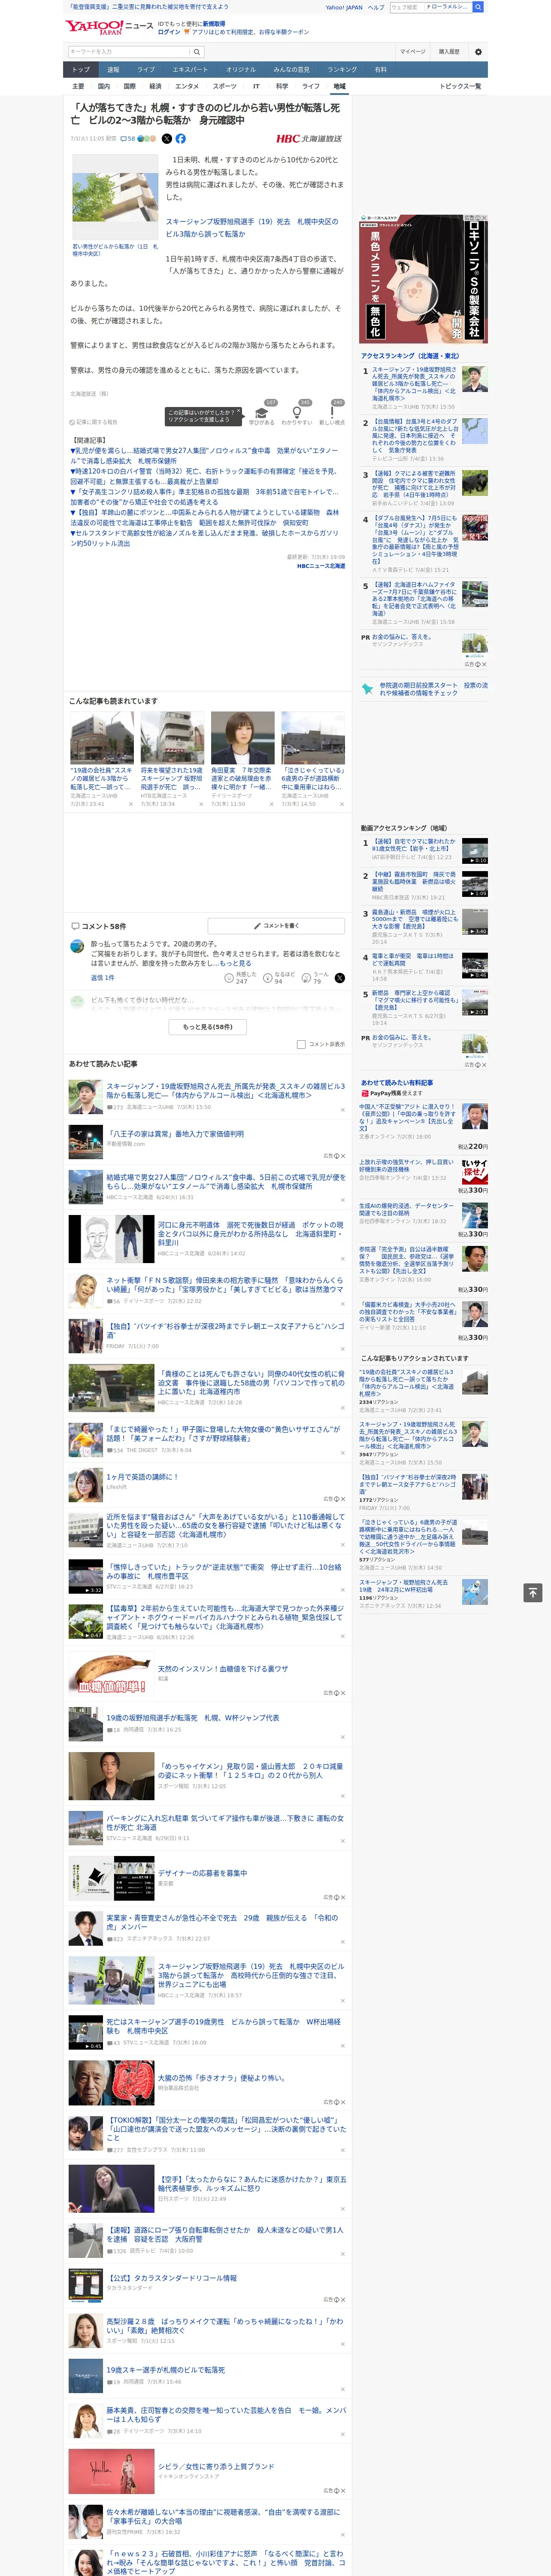This screenshot has width=551, height=2576.
Task: Click the scroll-to-top arrow button
Action: pos(533,1592)
